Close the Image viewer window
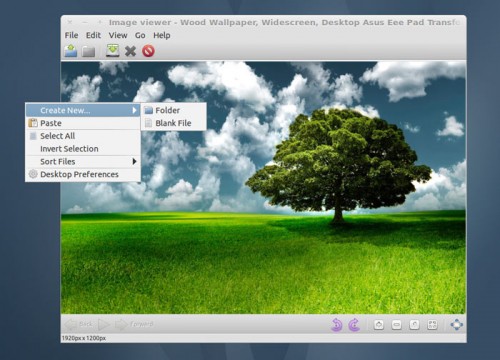Screen dimensions: 500x360 (x=70, y=22)
